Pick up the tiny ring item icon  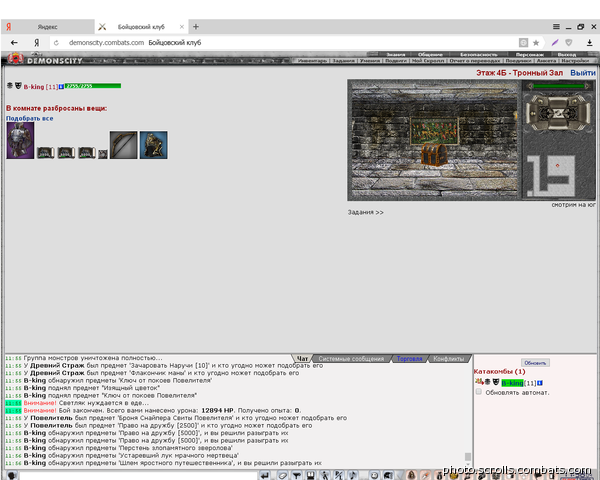click(103, 154)
